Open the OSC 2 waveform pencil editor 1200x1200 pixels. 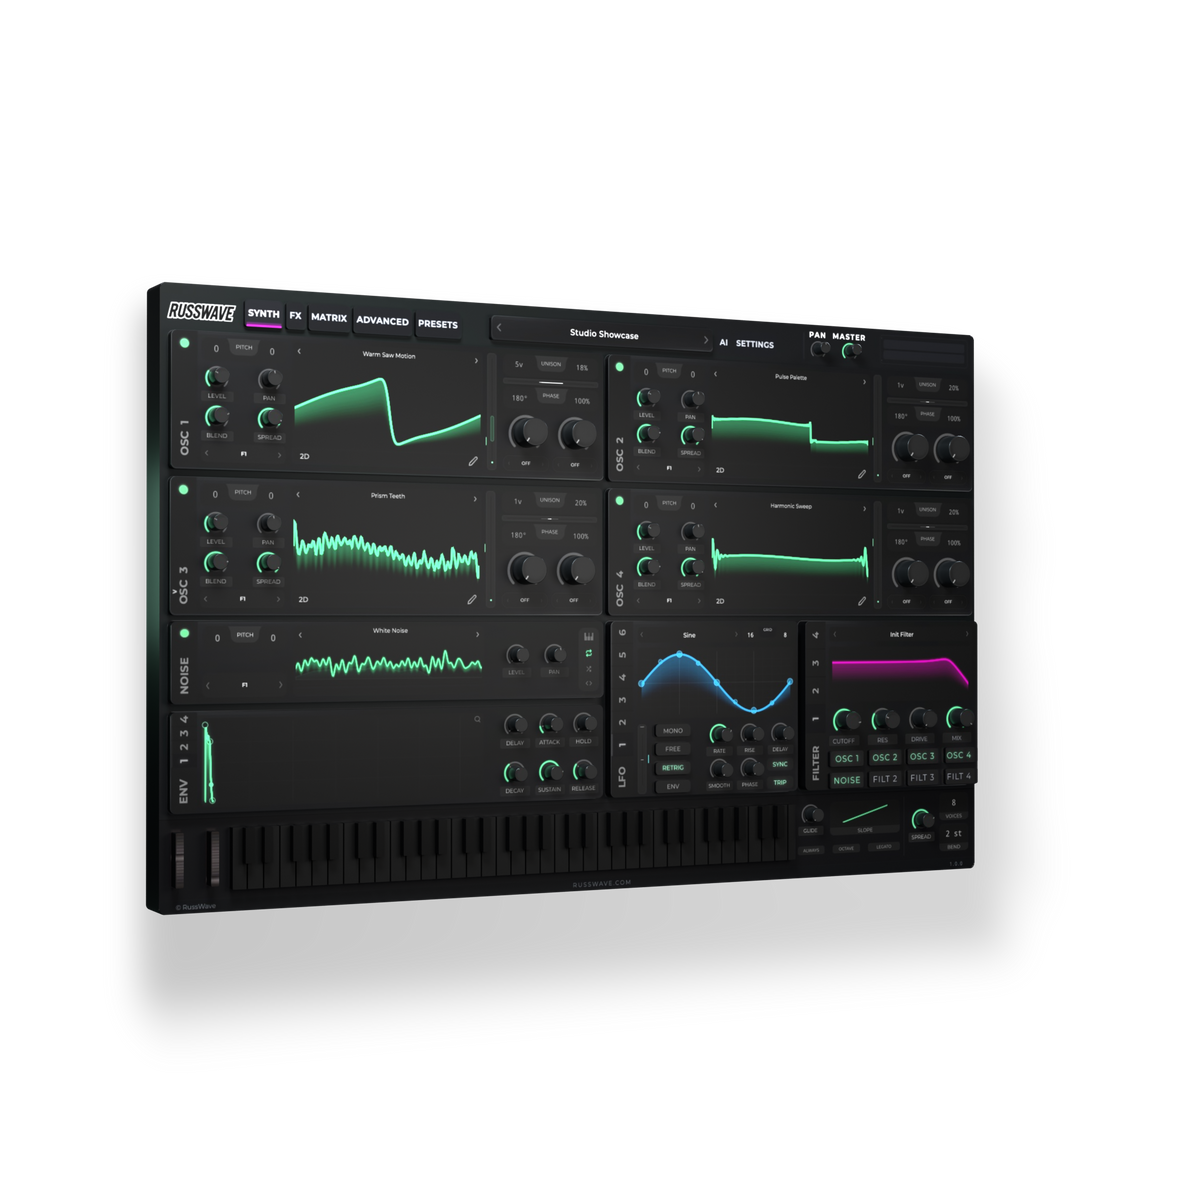862,474
